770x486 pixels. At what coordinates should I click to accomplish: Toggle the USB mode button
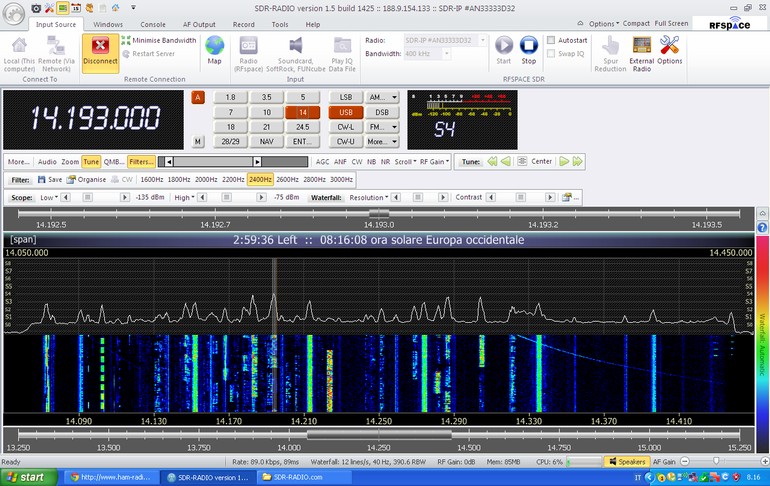click(346, 112)
